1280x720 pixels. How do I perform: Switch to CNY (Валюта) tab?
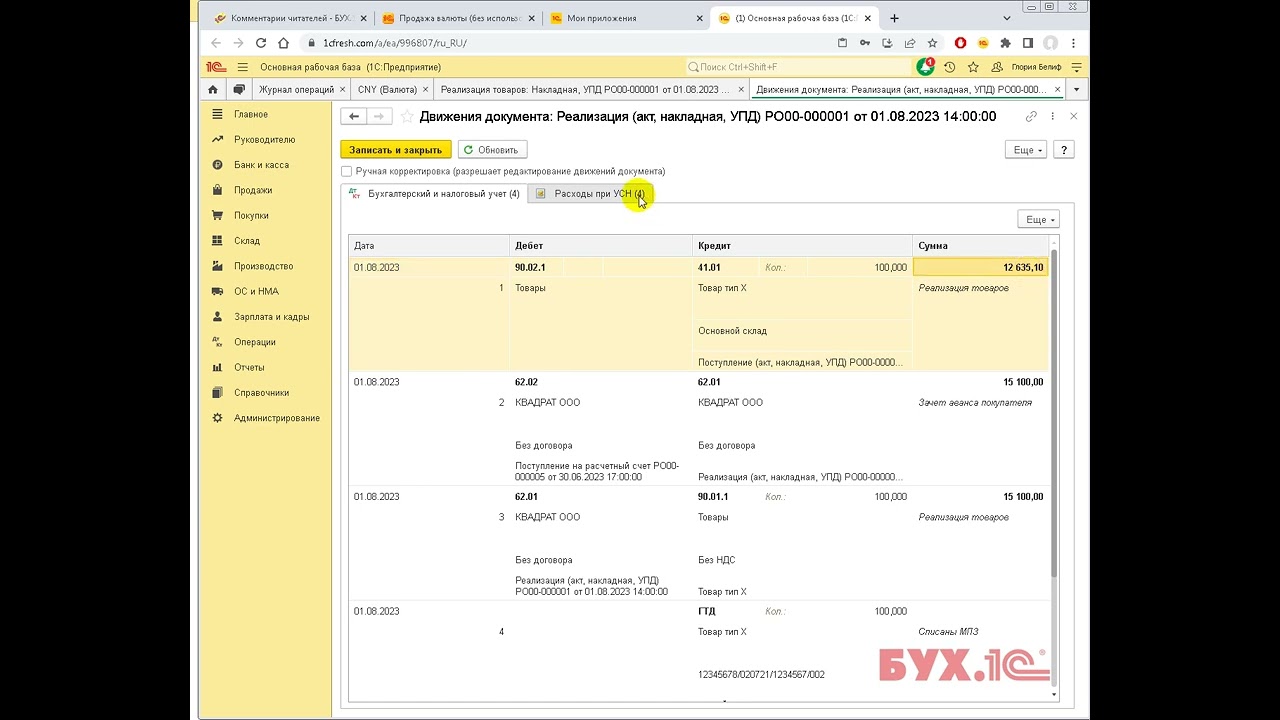387,89
